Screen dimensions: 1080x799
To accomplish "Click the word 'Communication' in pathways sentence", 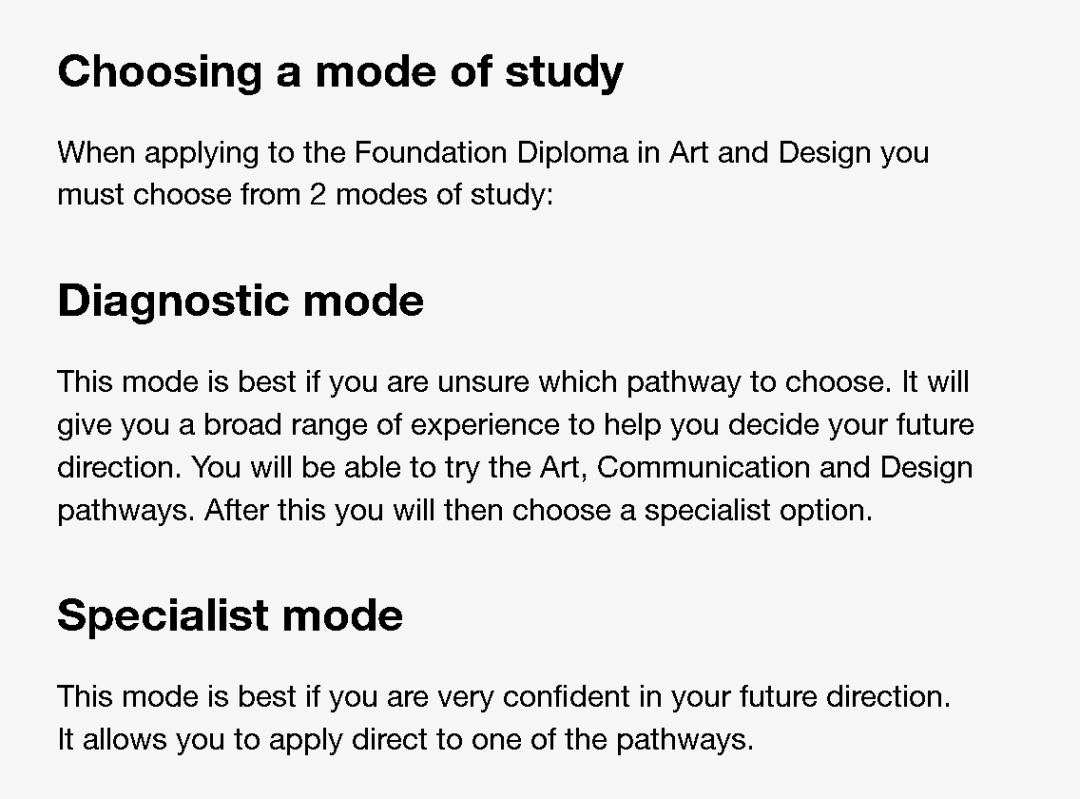I will (x=703, y=468).
